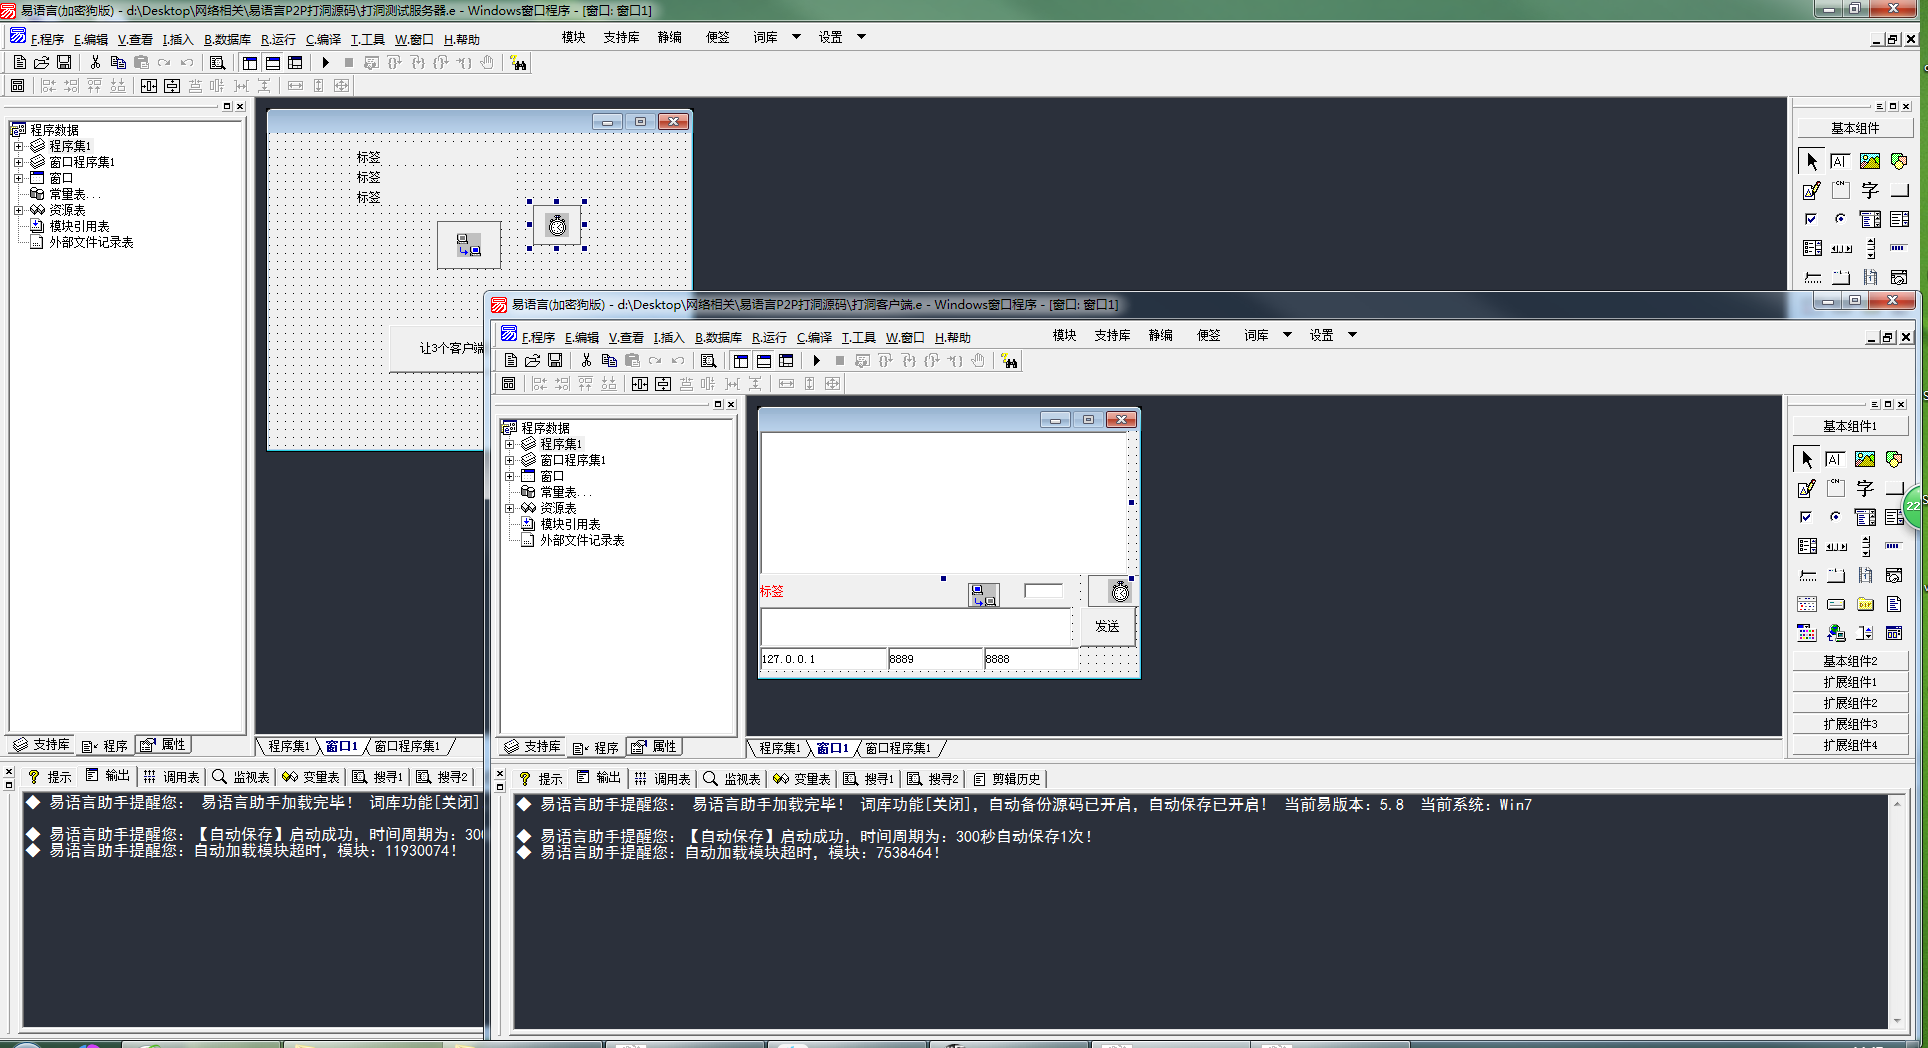Click the 发送 button on the client form
This screenshot has height=1048, width=1928.
pos(1107,626)
